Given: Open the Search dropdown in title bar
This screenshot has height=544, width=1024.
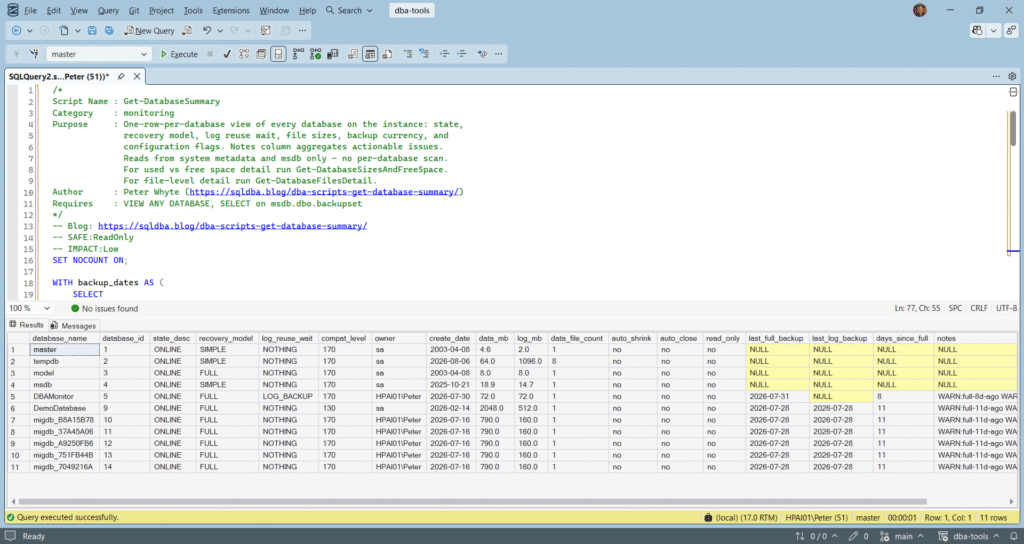Looking at the screenshot, I should (x=349, y=10).
